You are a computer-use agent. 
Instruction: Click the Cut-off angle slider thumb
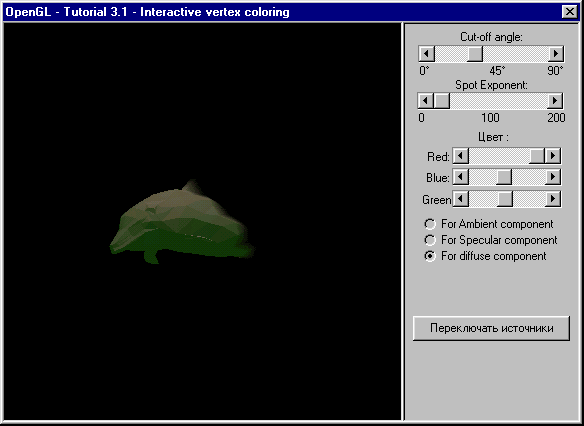(x=475, y=54)
